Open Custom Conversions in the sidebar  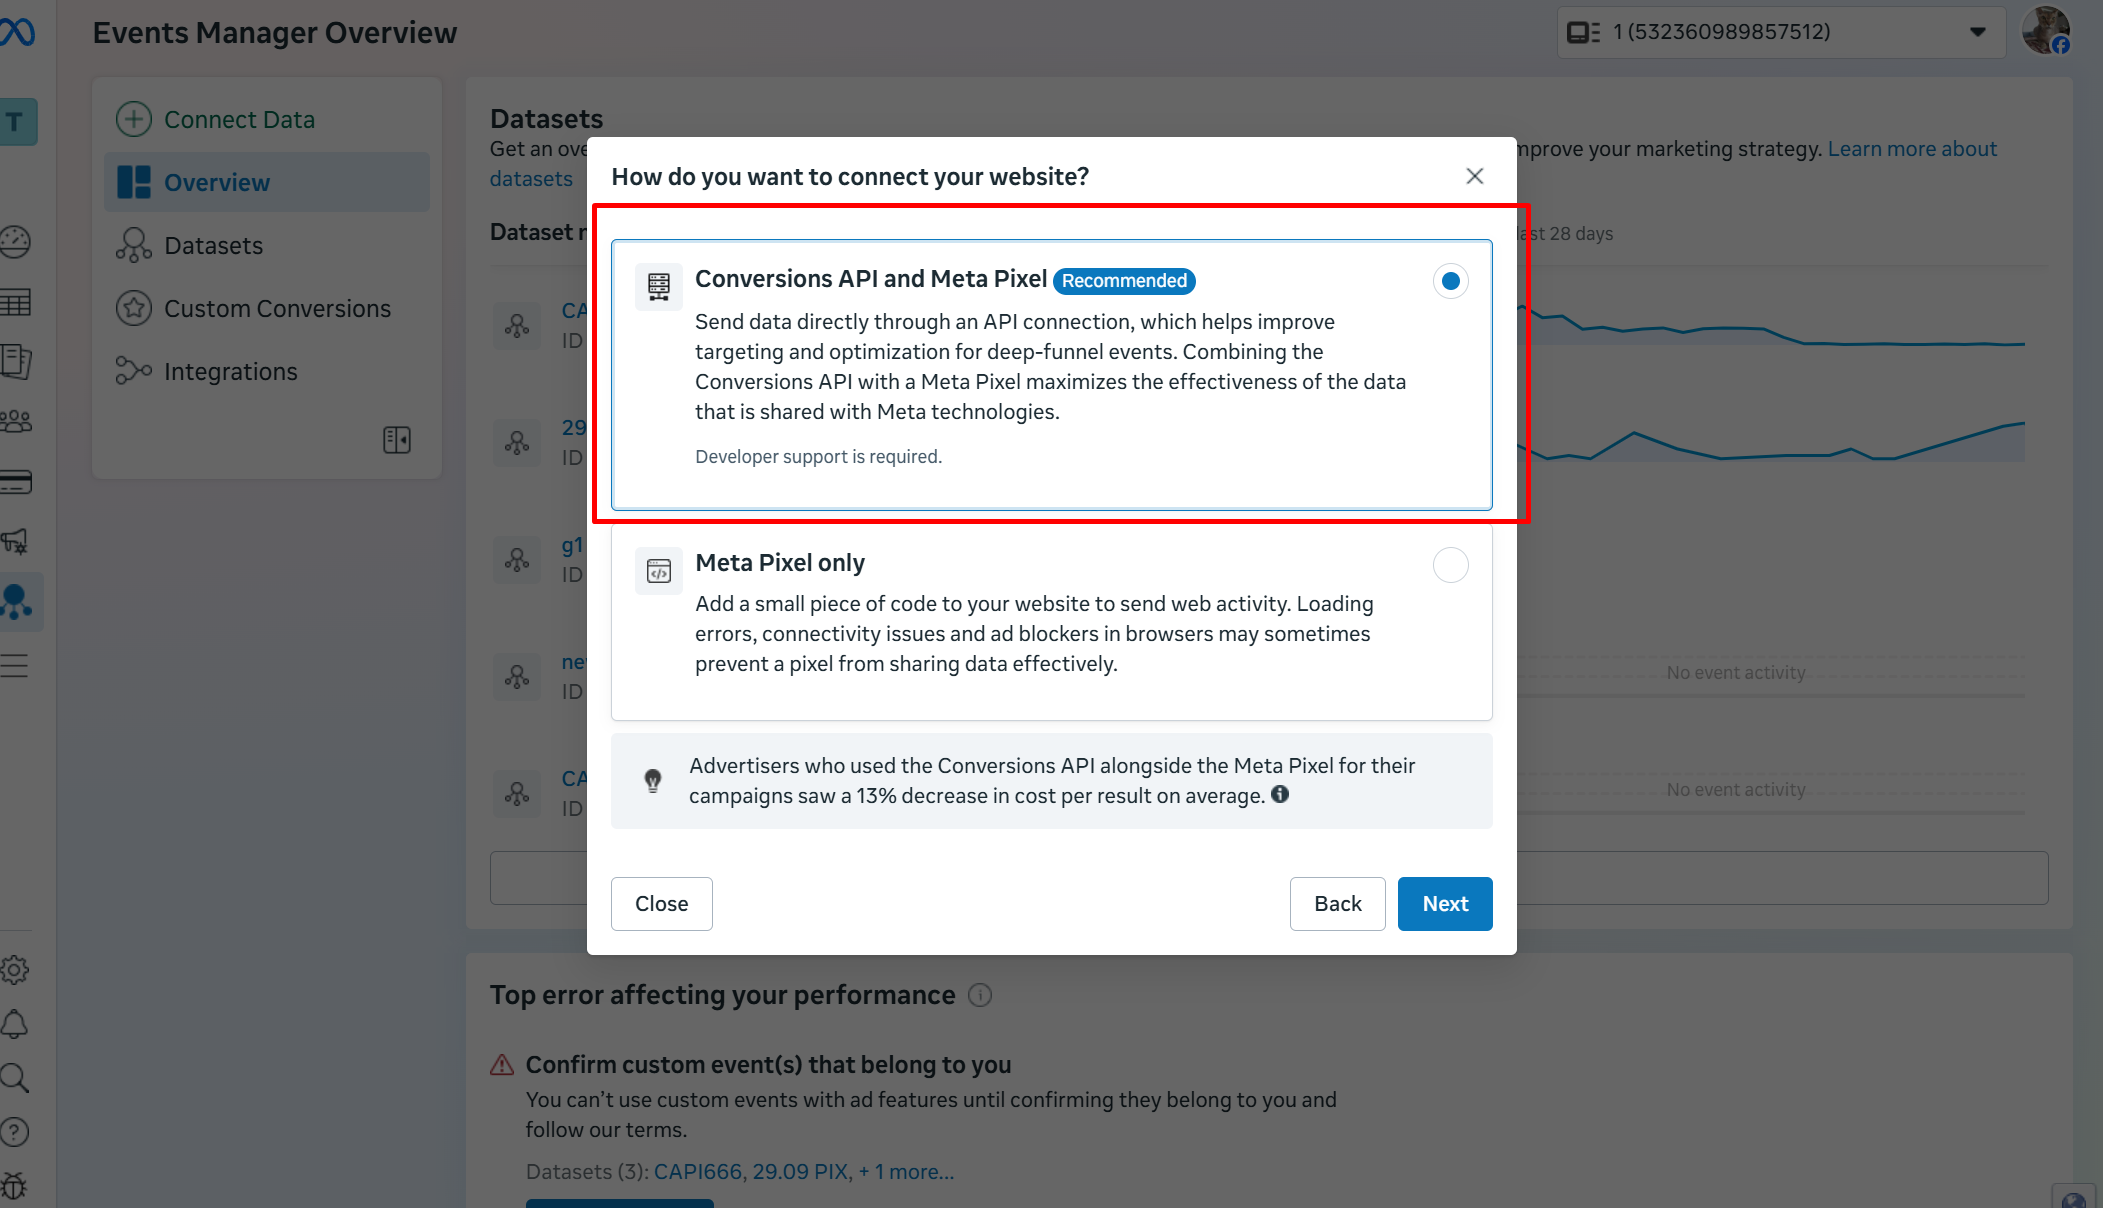coord(277,309)
